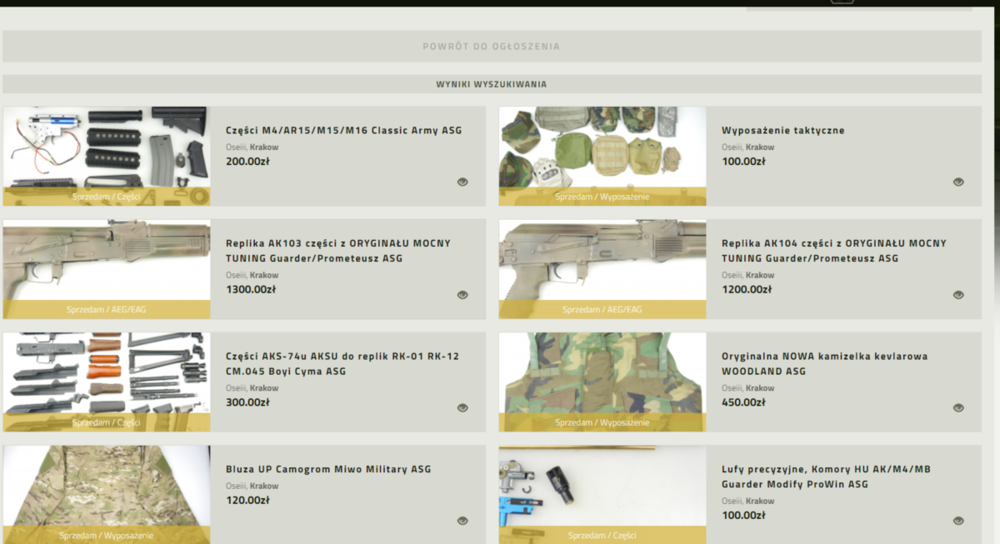
Task: Click Sprzedam / Wyposażenie tag on Bluza listing
Action: [107, 535]
